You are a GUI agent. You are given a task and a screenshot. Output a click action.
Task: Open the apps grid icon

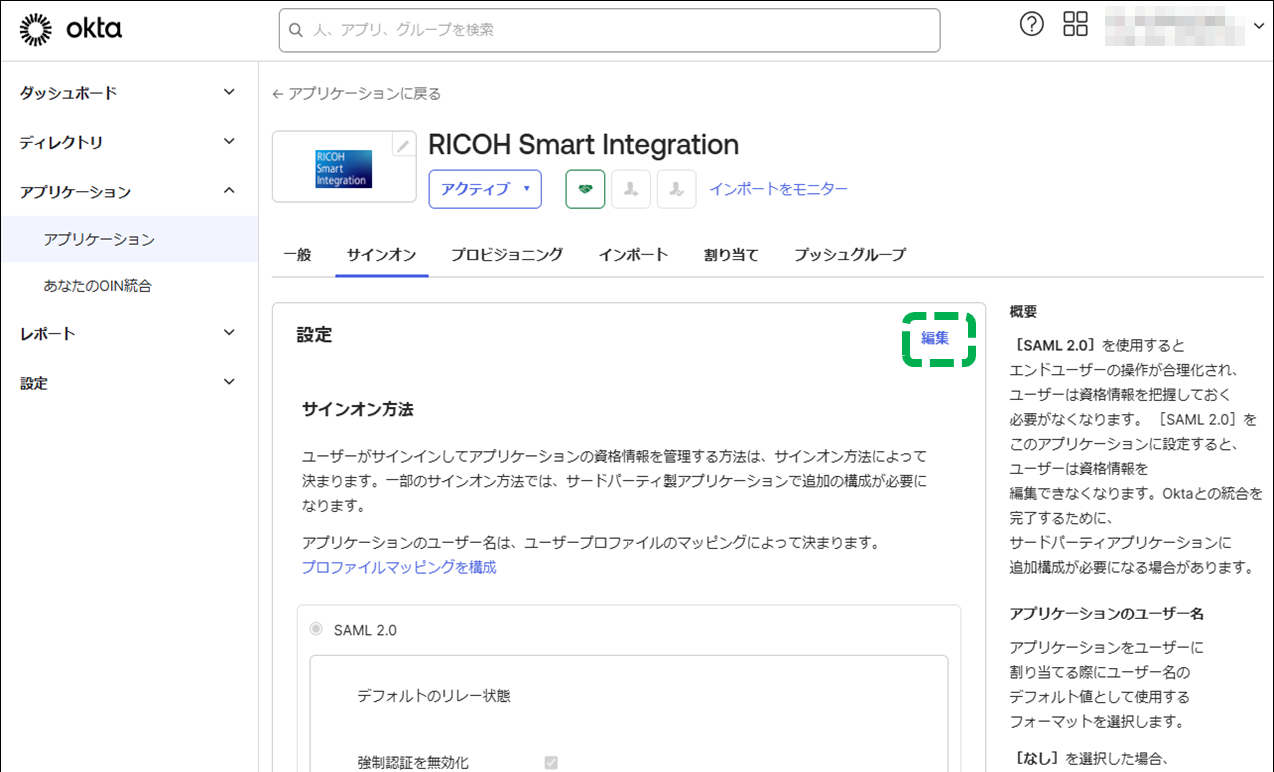(x=1075, y=25)
